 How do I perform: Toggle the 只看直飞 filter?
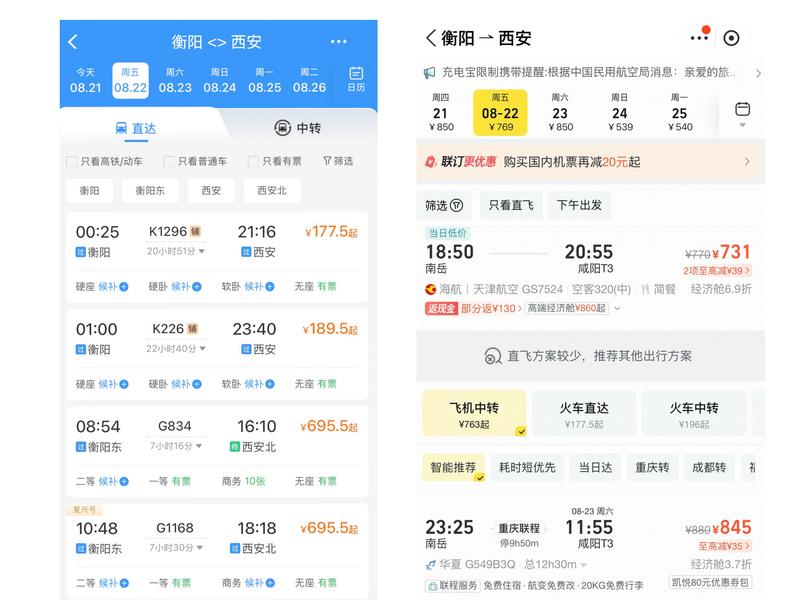pos(511,205)
